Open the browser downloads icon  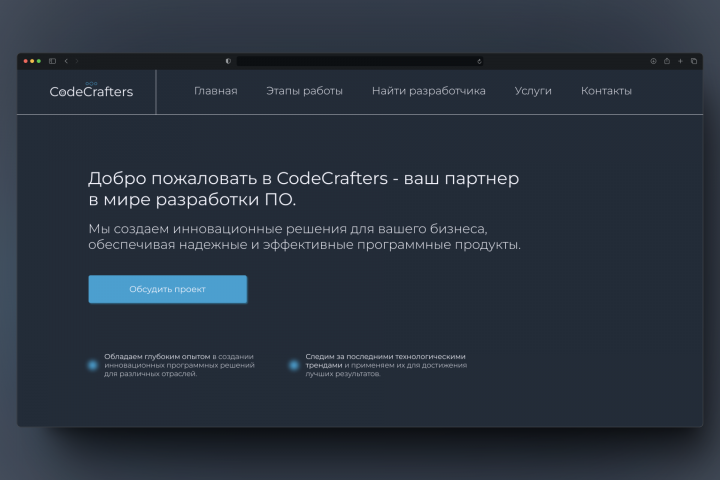[x=653, y=61]
